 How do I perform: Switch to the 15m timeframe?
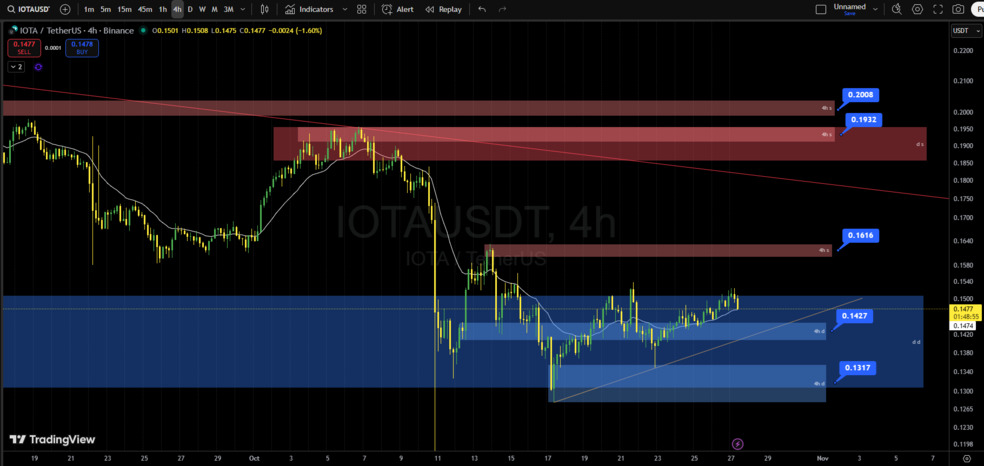pos(124,9)
